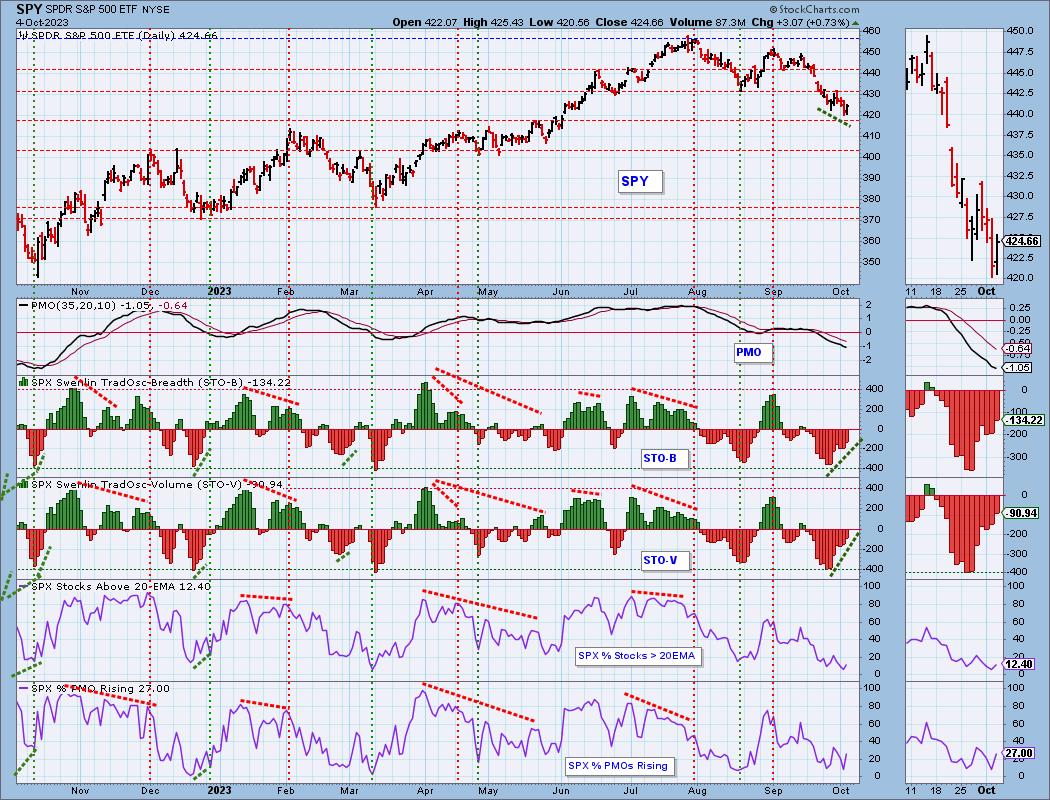Click the Aug label on price chart axis

pos(698,291)
